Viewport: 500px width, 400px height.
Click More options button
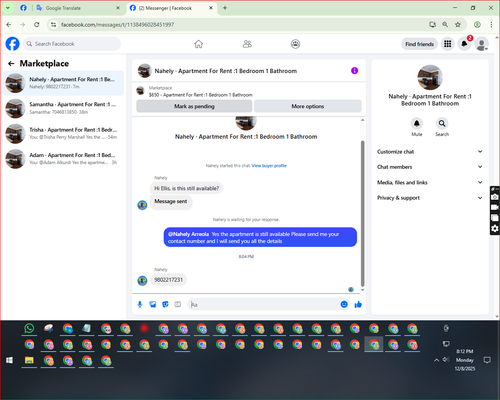point(308,106)
